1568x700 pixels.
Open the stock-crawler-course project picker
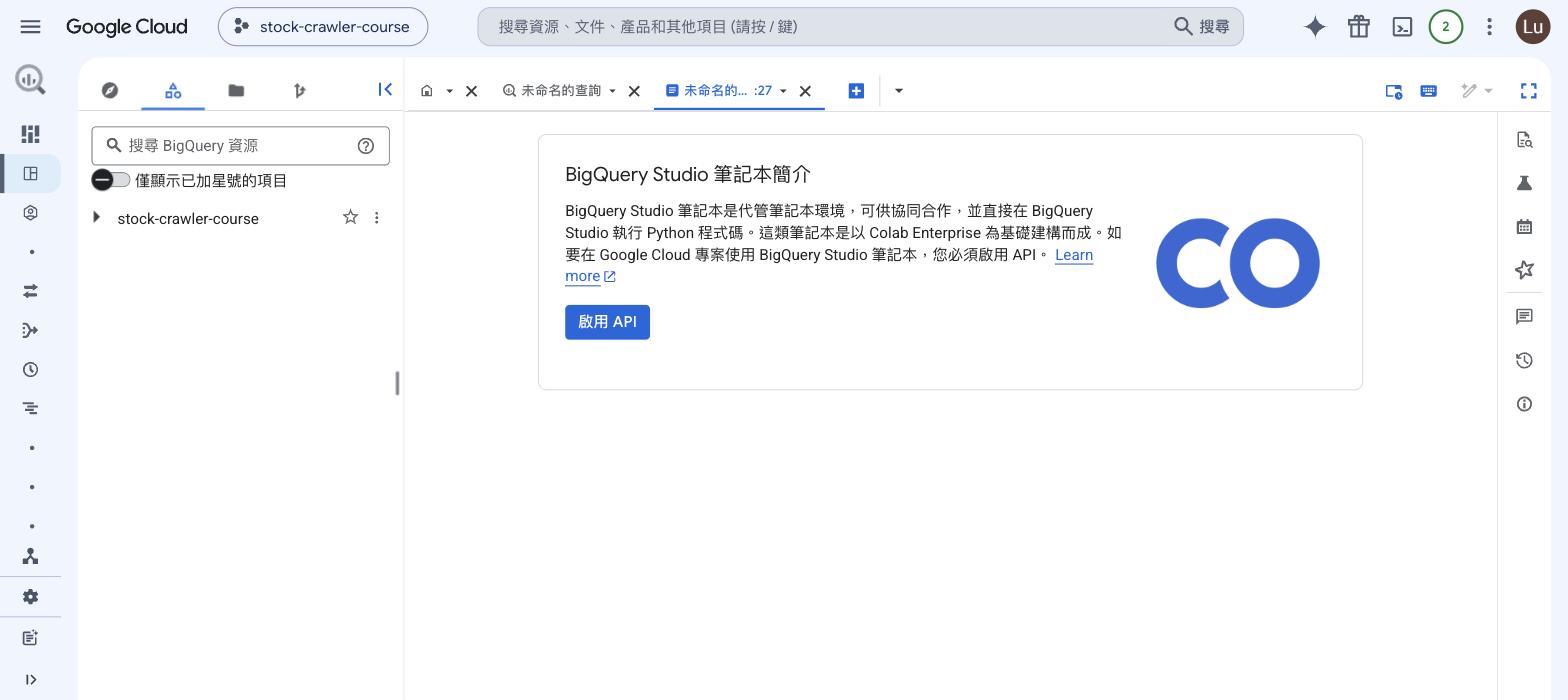(323, 27)
